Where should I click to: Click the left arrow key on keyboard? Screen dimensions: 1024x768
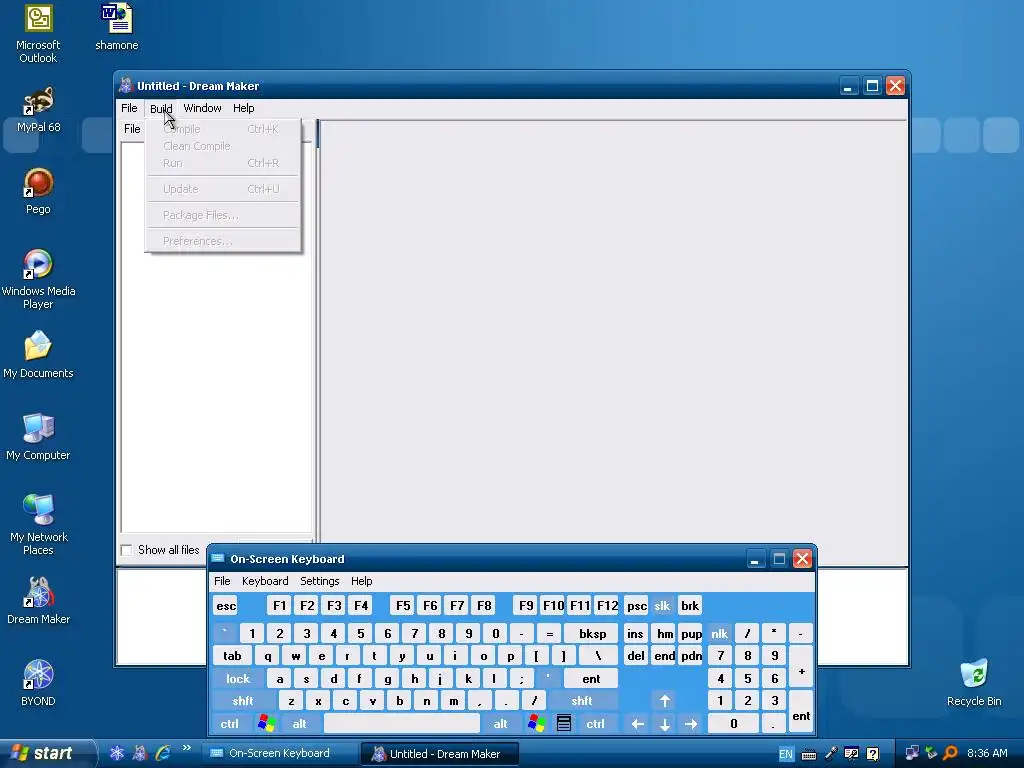638,724
